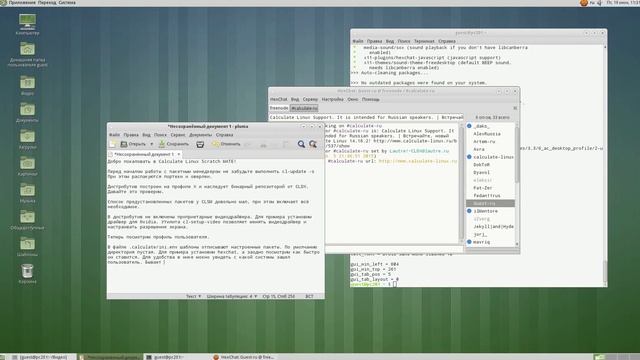
Task: Open the Окно menu in HexChat
Action: [x=353, y=99]
